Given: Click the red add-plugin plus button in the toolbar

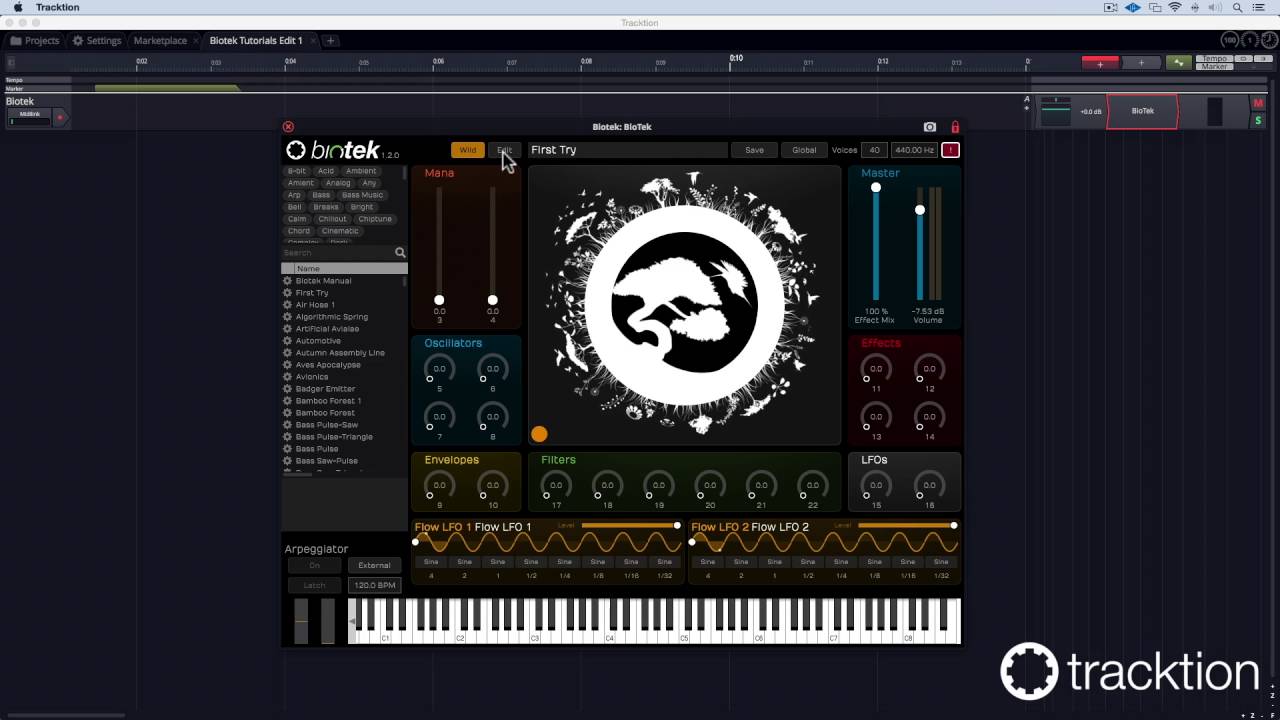Looking at the screenshot, I should pyautogui.click(x=1100, y=63).
